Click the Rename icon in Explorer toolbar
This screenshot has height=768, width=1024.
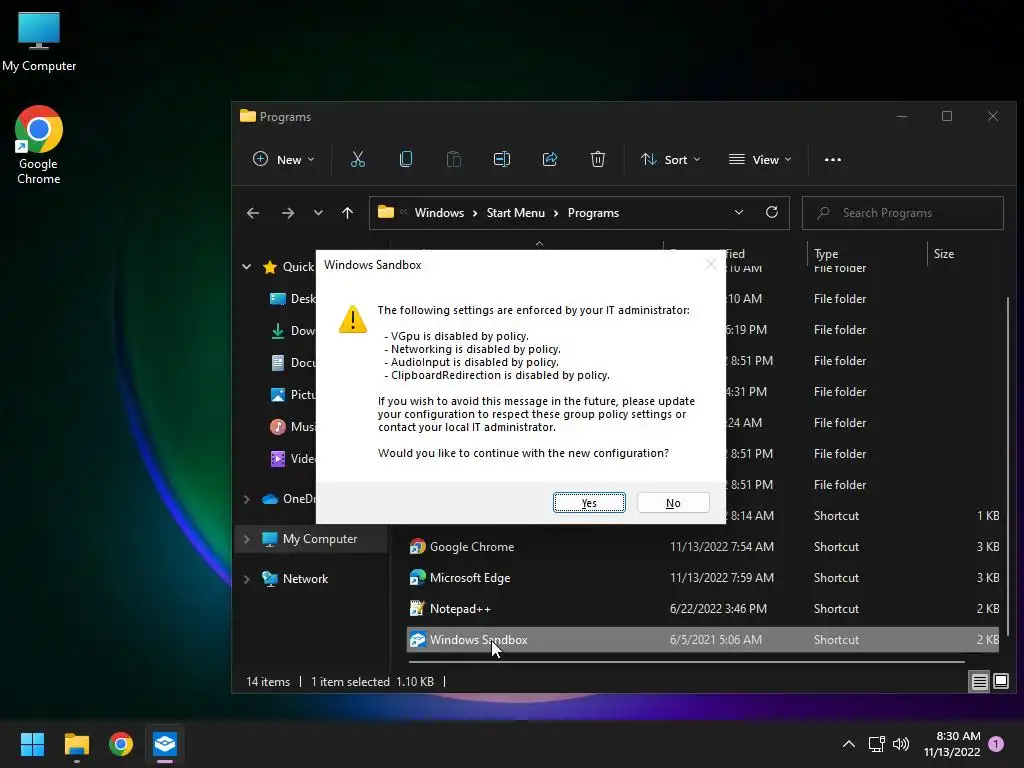tap(502, 159)
